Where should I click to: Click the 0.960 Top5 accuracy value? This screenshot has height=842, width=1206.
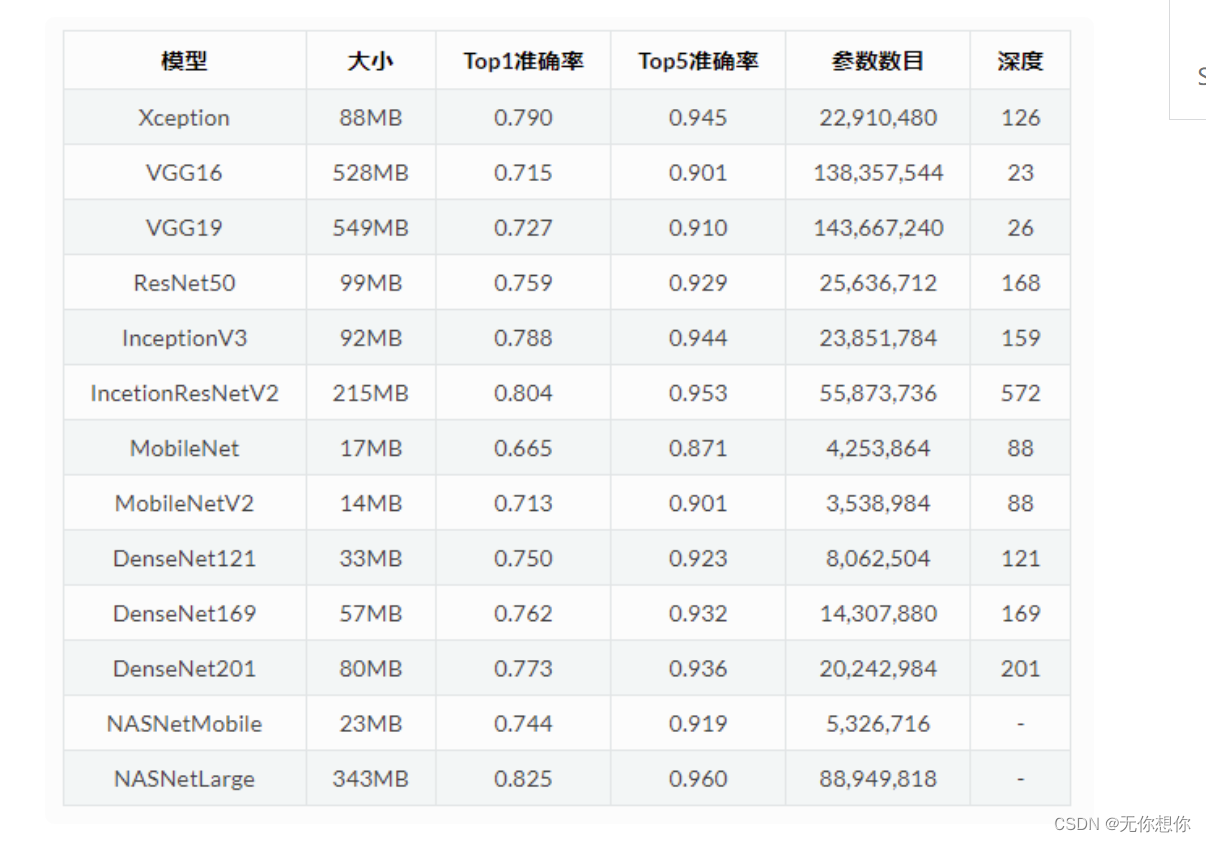(698, 778)
